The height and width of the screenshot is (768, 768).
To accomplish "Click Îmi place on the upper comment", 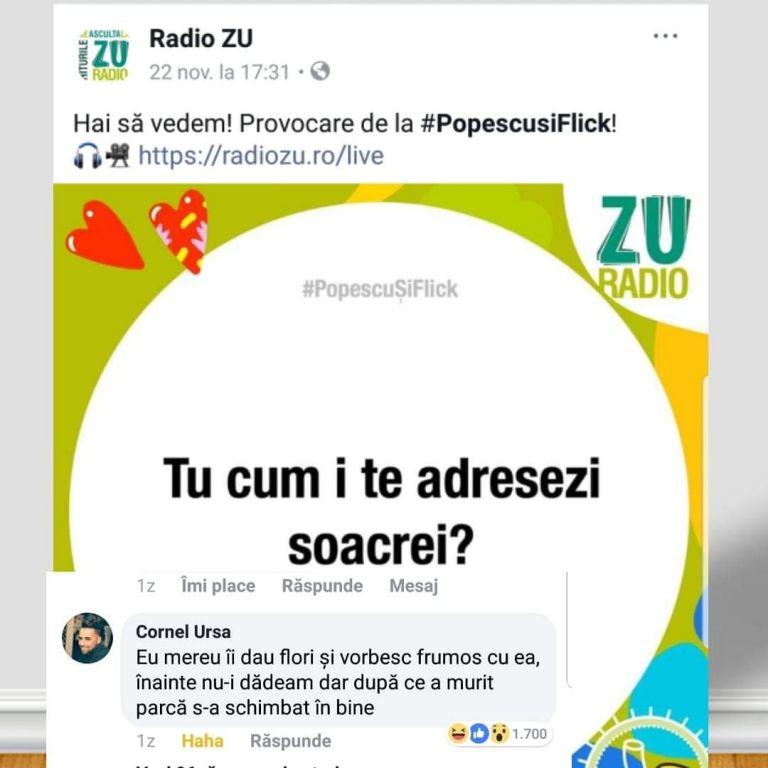I will (x=218, y=586).
